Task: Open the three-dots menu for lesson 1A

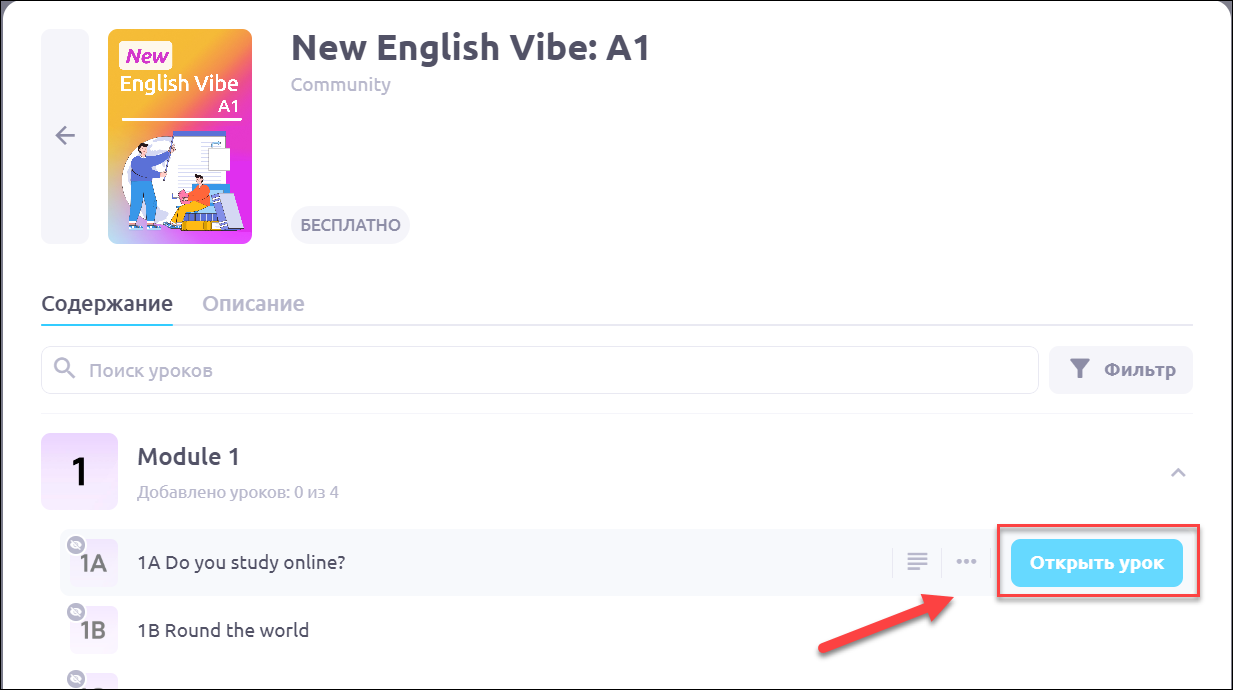Action: pos(966,562)
